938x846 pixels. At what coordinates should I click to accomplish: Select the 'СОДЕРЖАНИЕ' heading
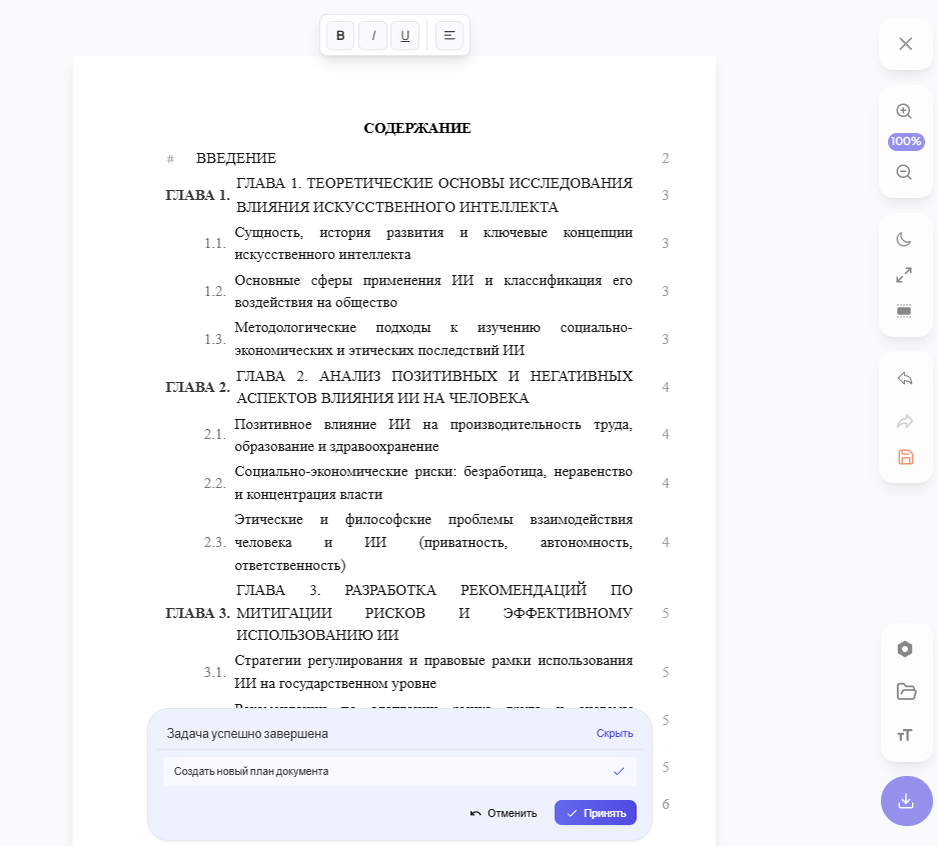[x=418, y=128]
